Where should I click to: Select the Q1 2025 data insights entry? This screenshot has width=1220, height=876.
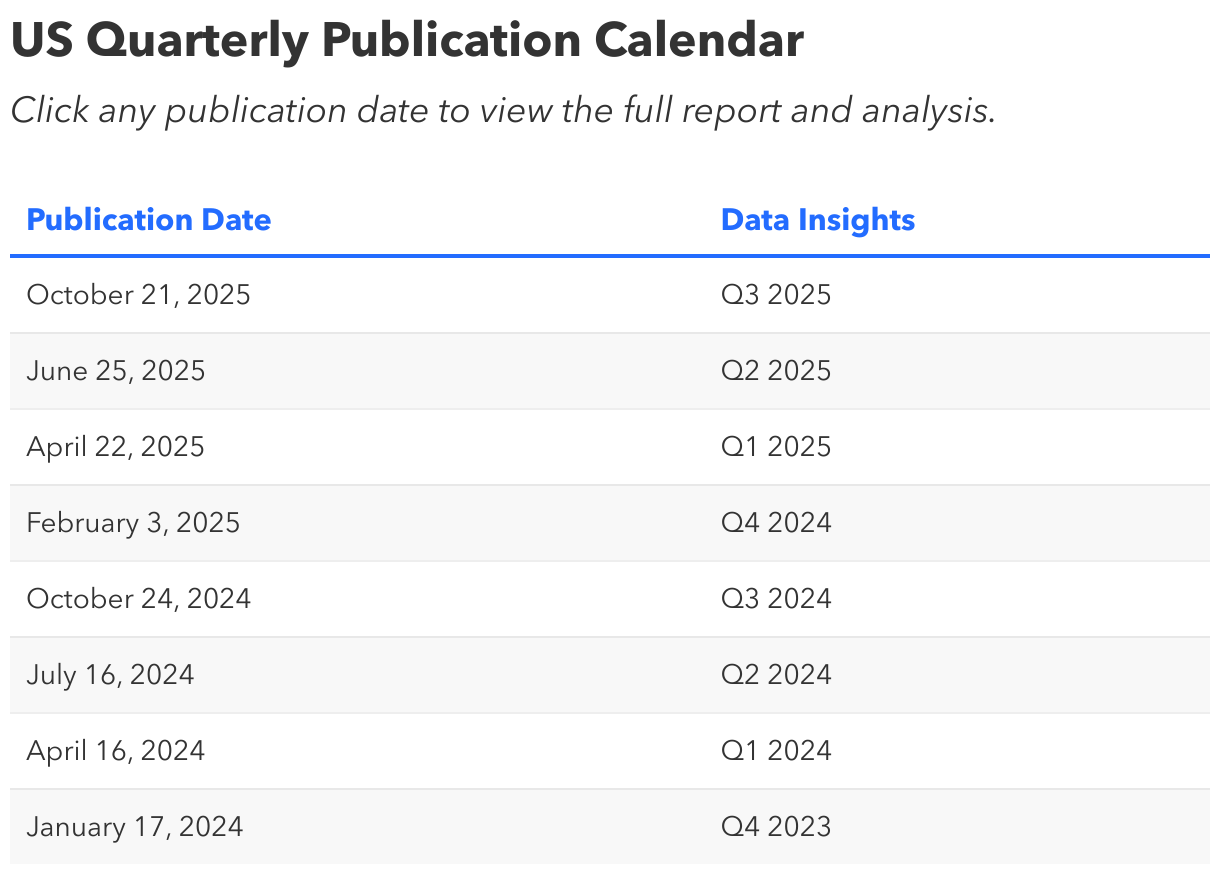coord(776,447)
